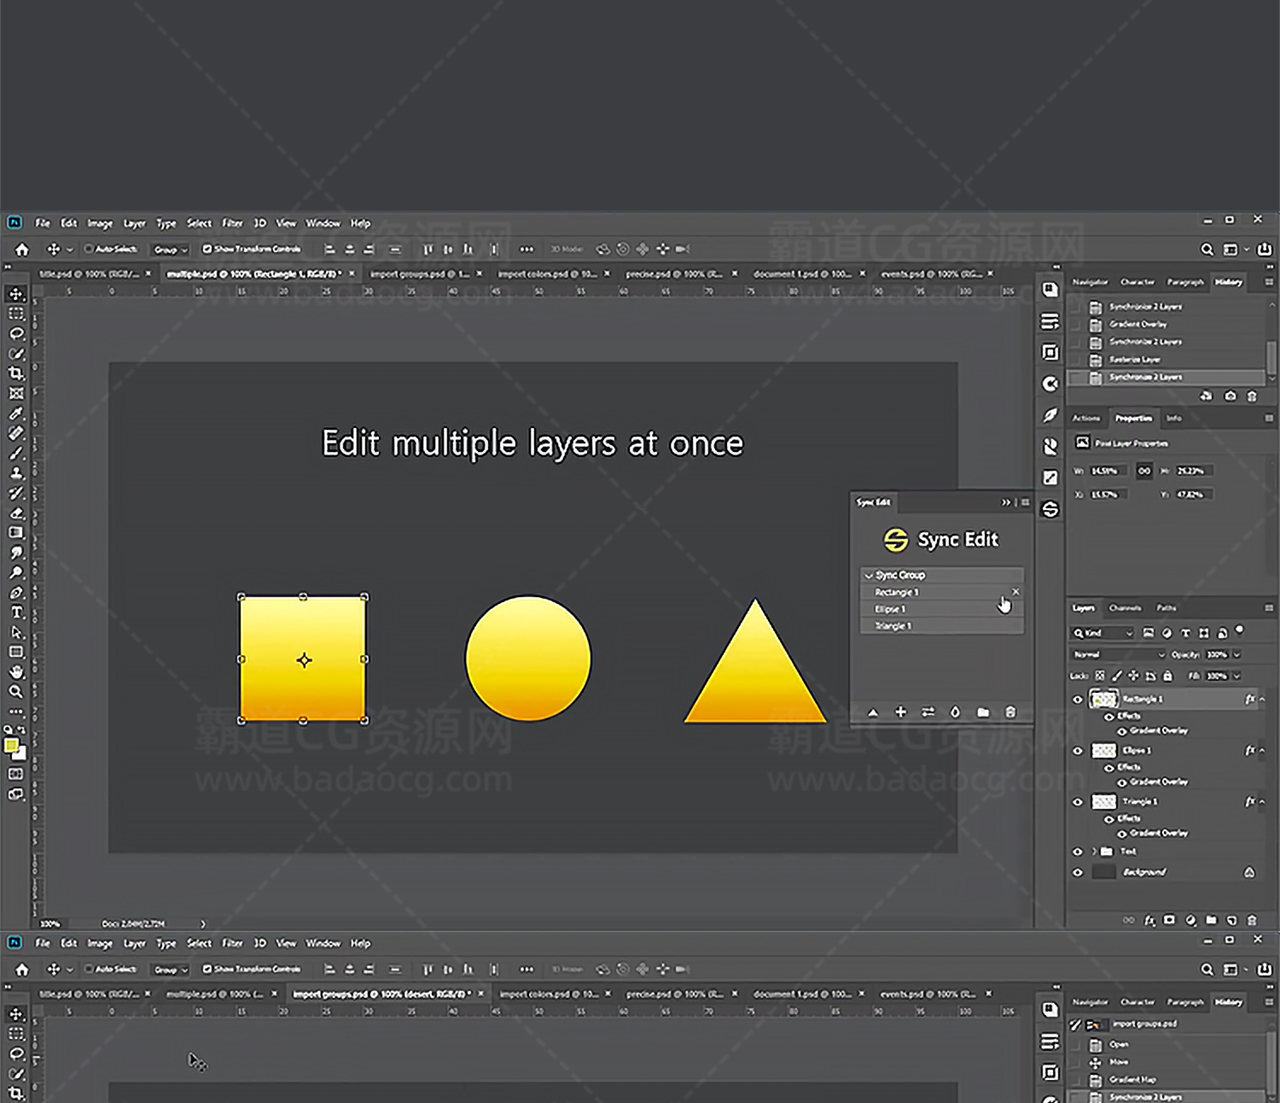1280x1103 pixels.
Task: Open the Sync Edit icon in panel dock
Action: coord(1050,509)
